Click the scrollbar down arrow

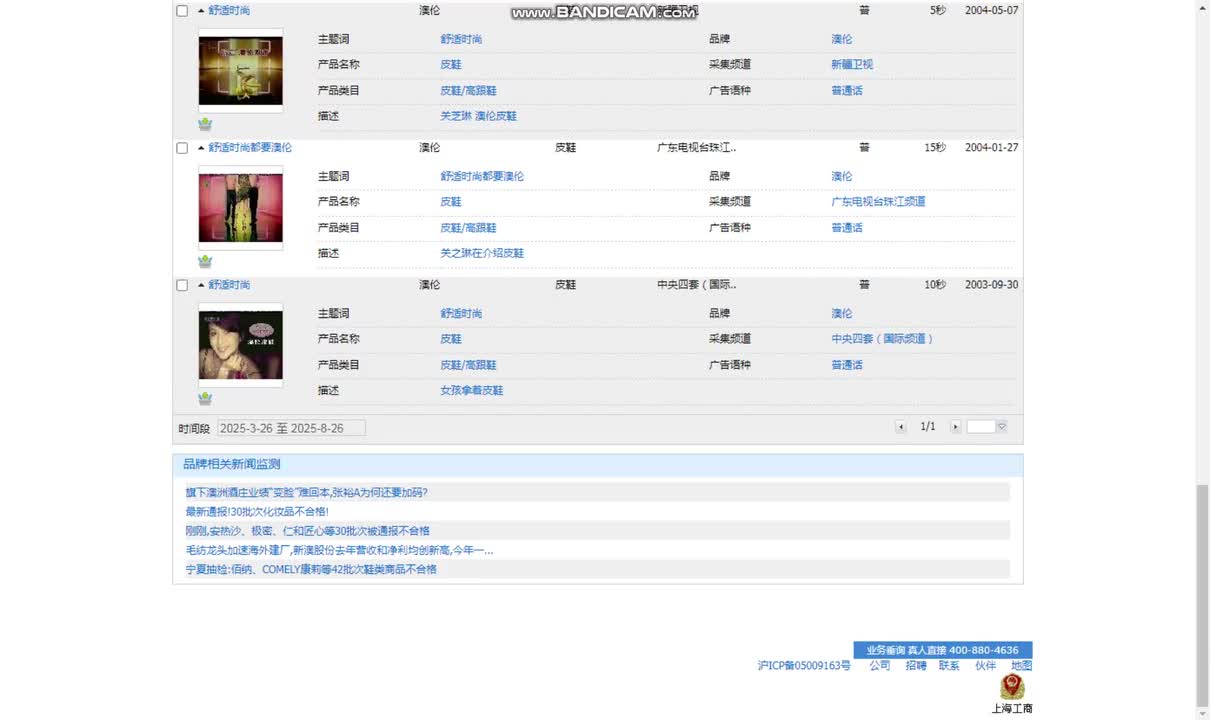[x=1202, y=712]
